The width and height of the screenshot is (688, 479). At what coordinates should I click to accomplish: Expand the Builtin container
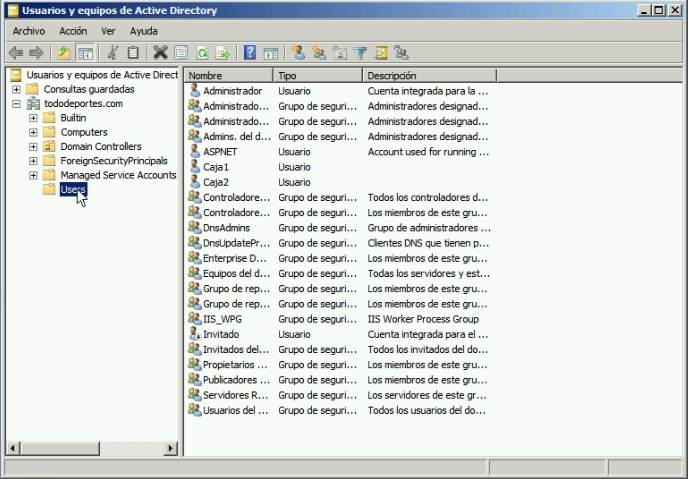(x=33, y=118)
